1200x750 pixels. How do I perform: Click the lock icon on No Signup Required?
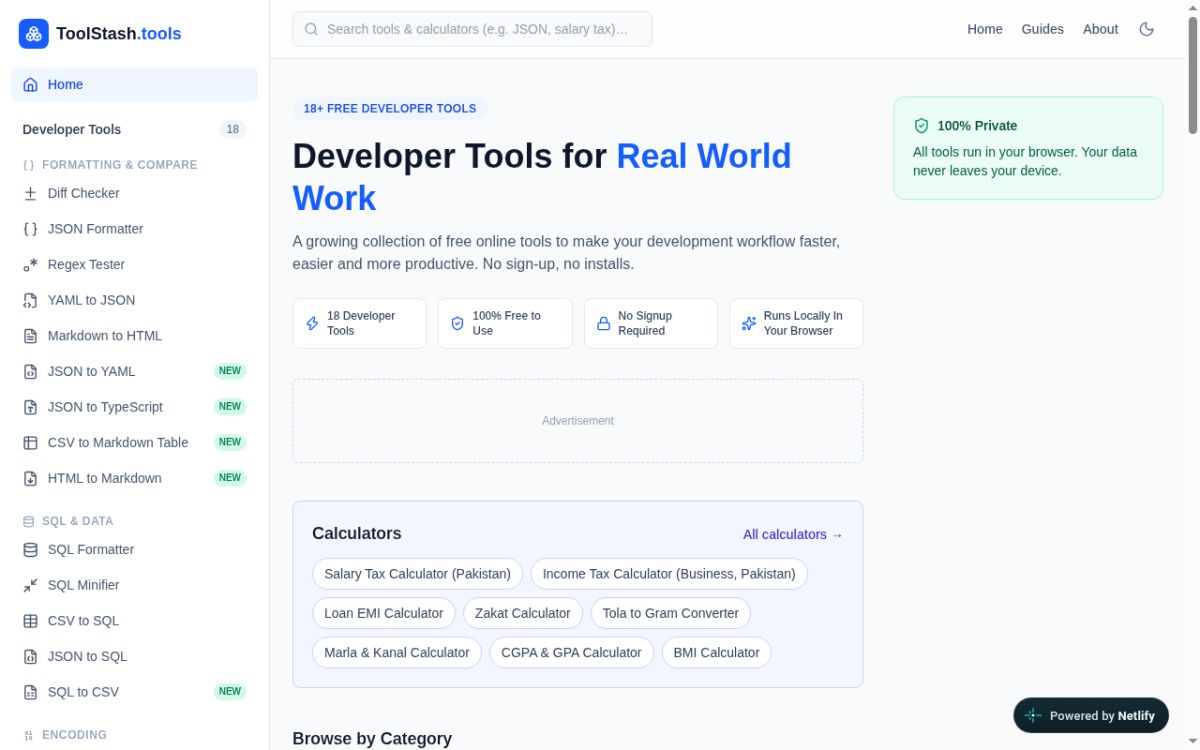pos(603,324)
